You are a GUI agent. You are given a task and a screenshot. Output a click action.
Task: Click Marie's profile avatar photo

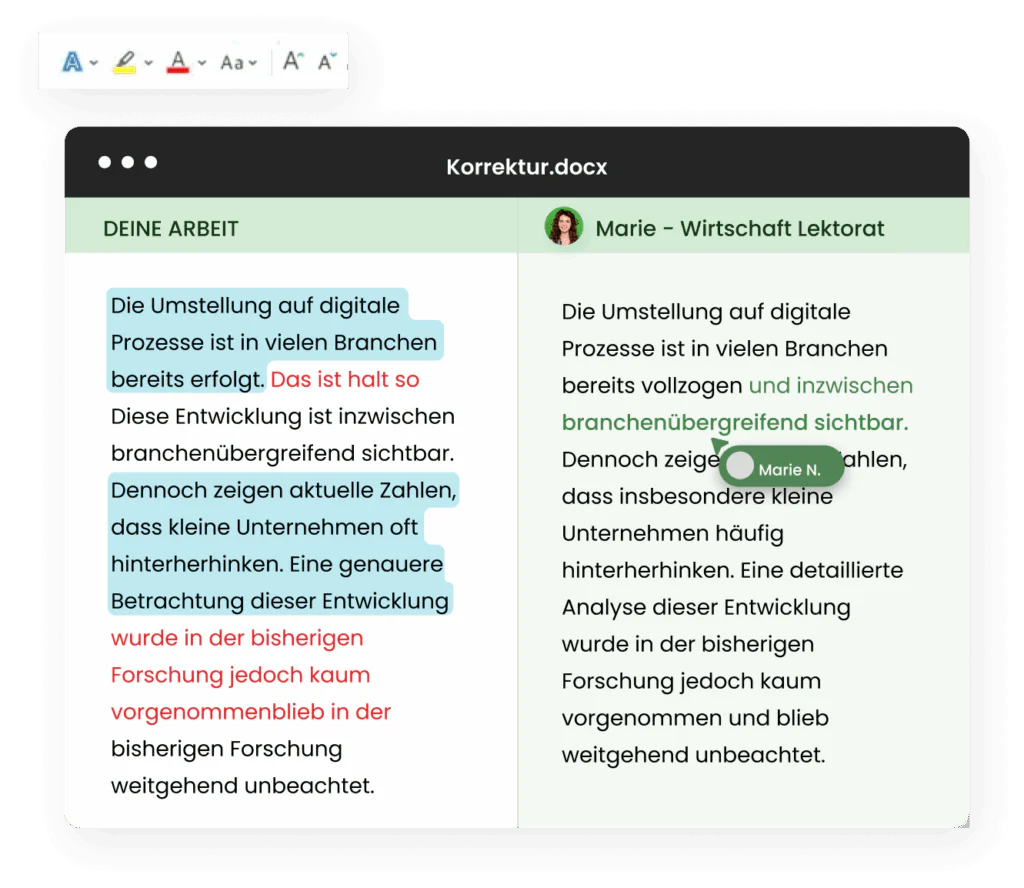563,227
